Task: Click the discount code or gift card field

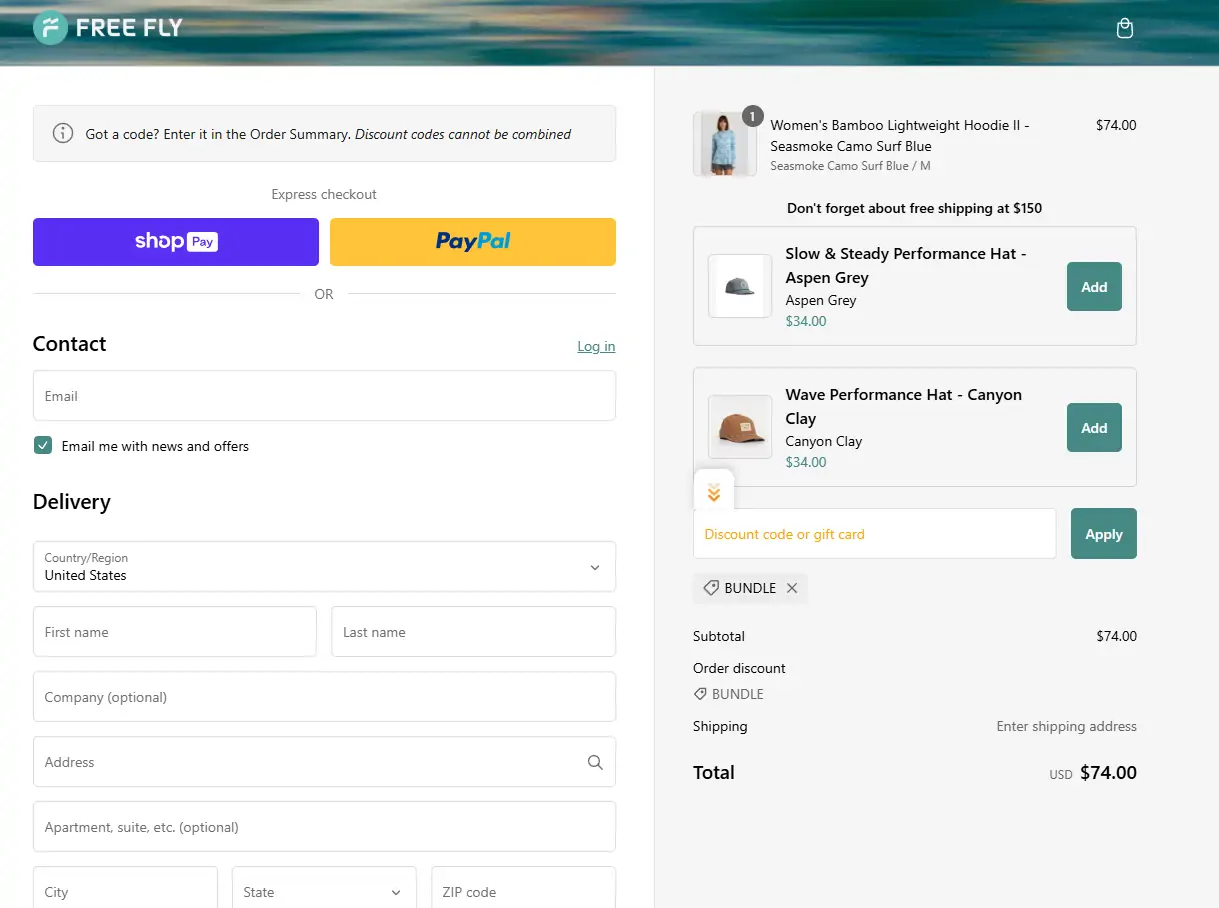Action: point(874,534)
